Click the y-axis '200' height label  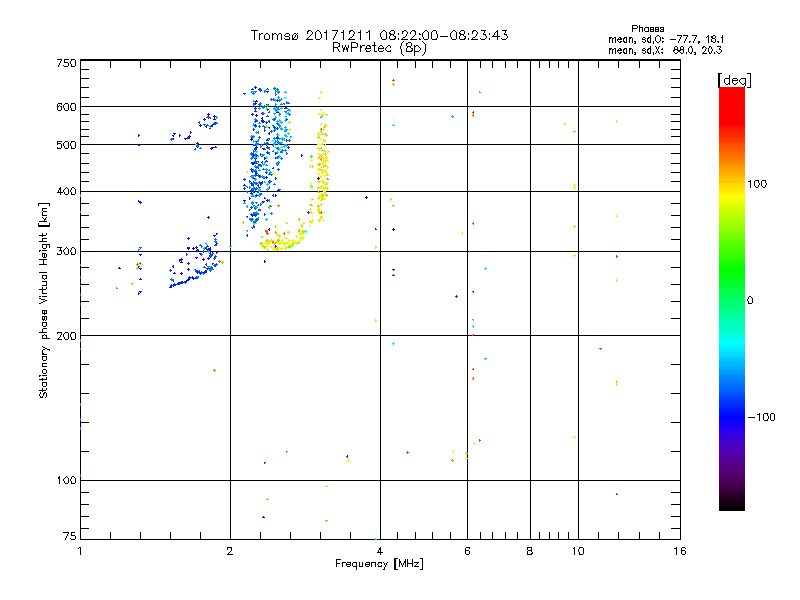click(66, 336)
